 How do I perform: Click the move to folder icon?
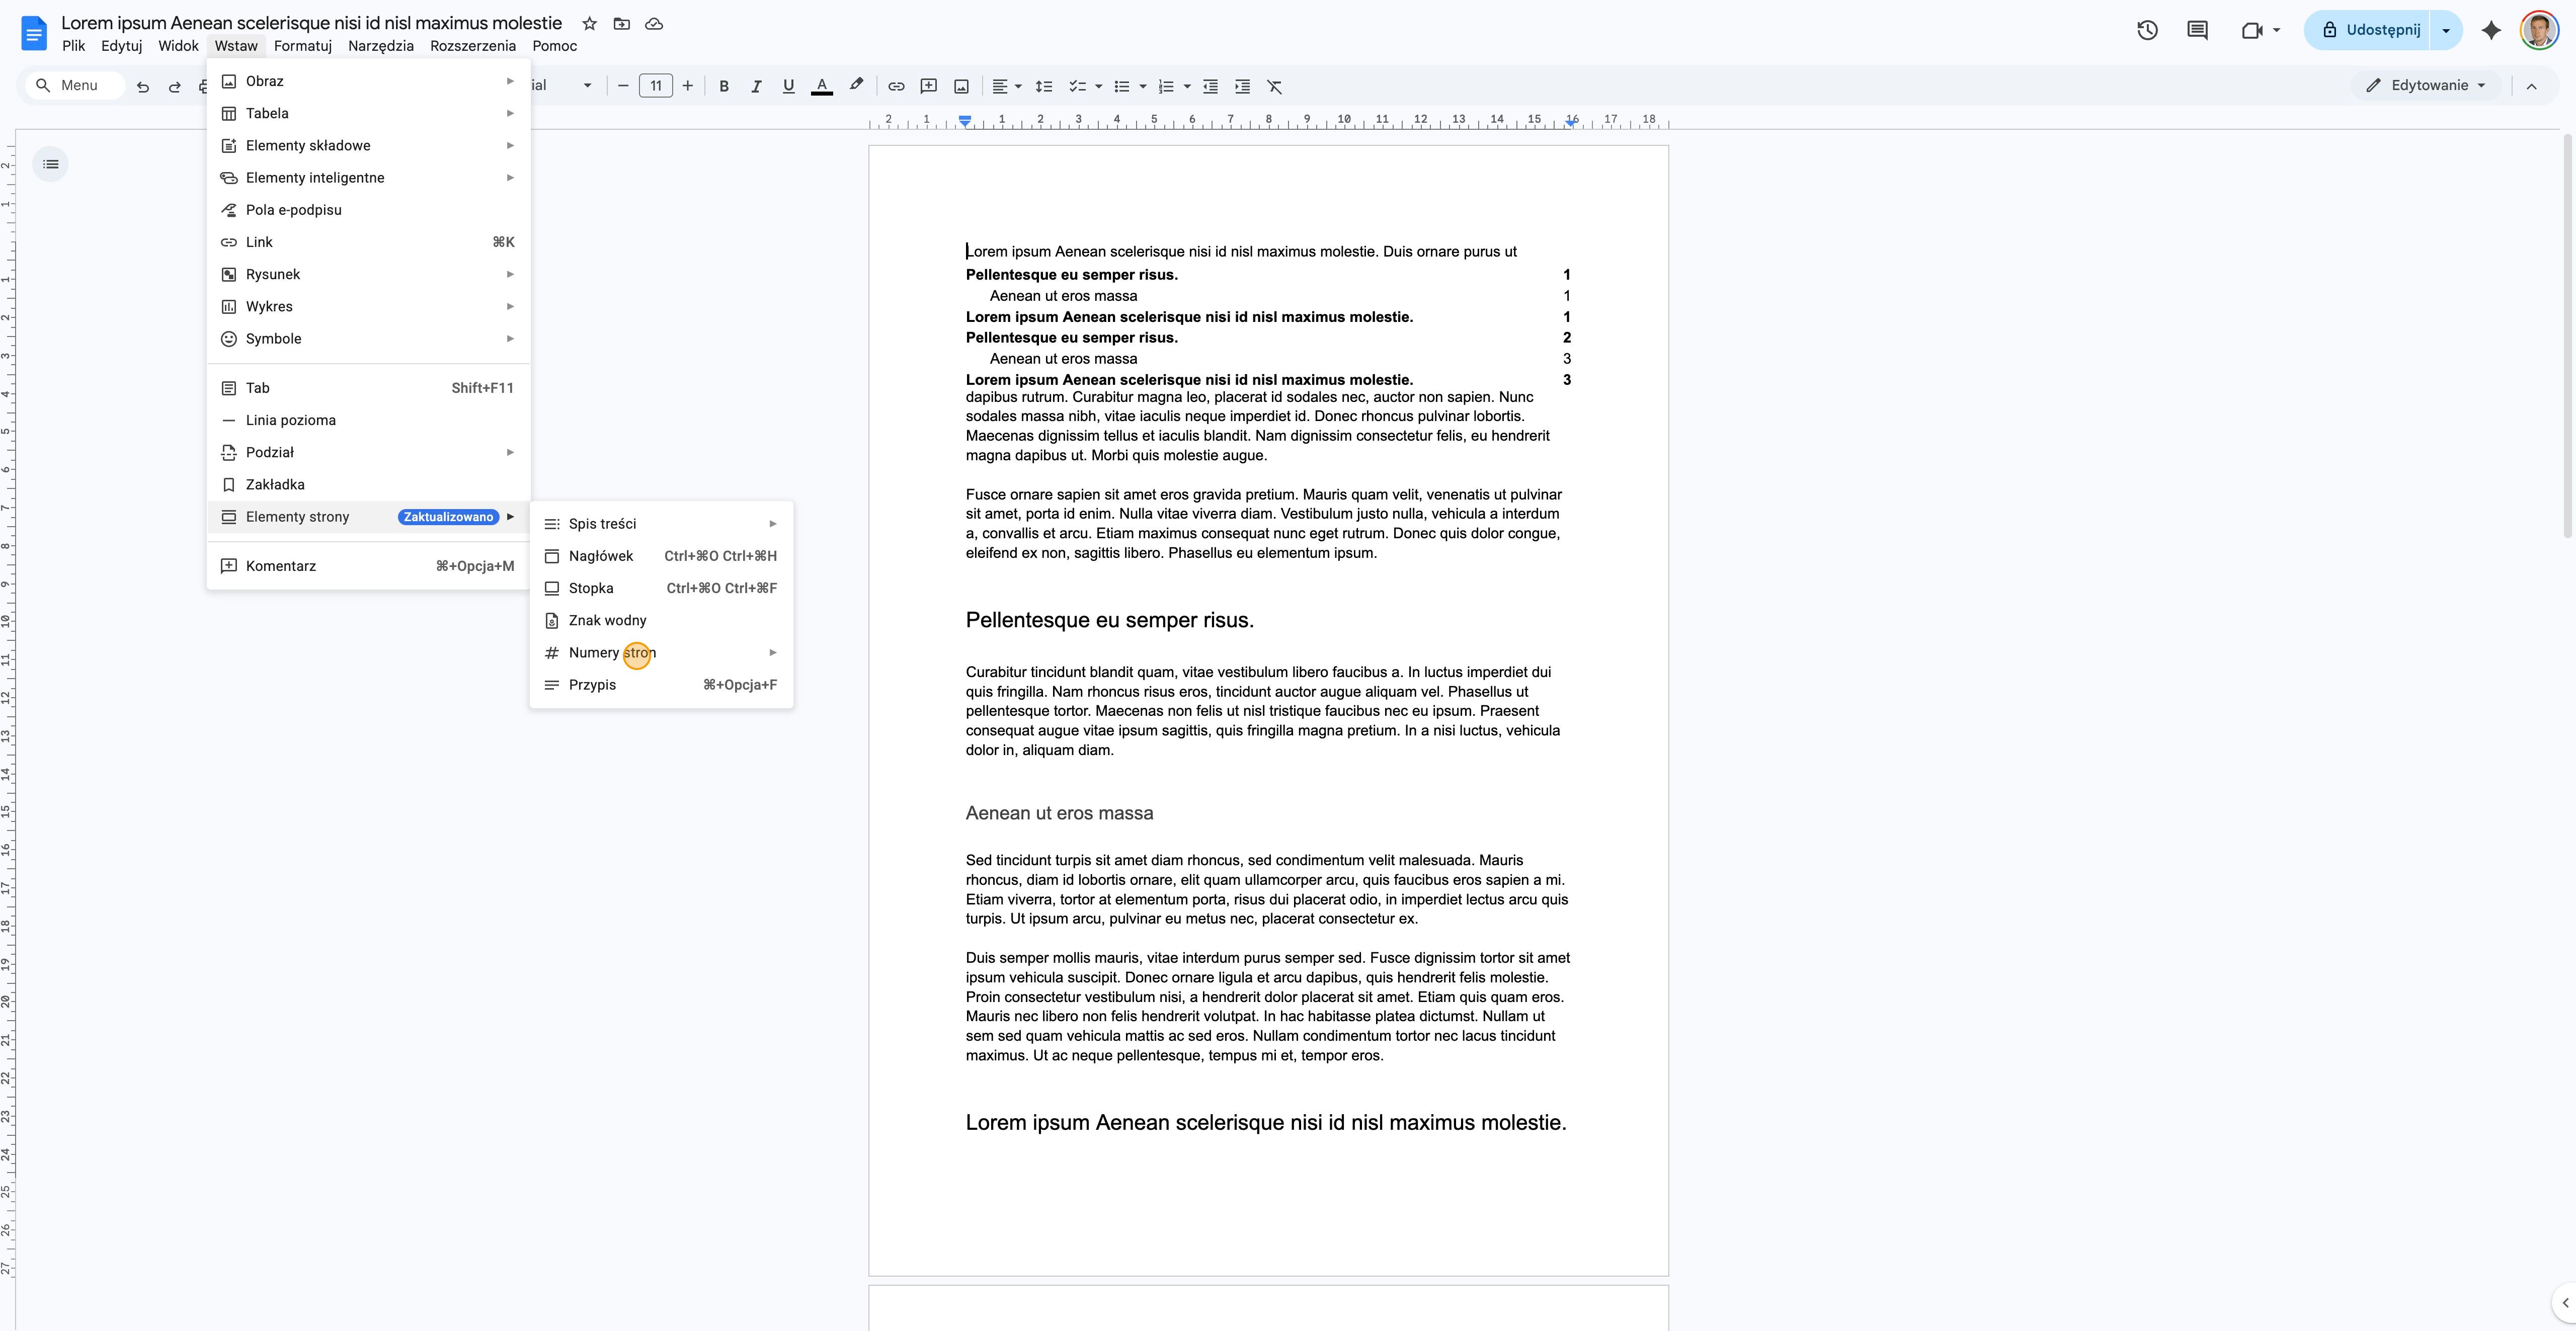coord(622,23)
